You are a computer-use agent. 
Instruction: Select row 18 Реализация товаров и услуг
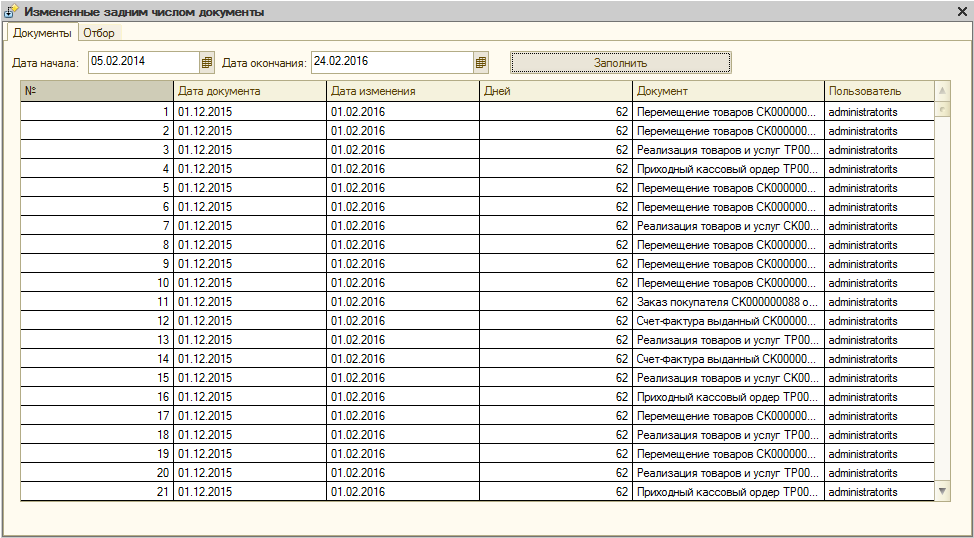[728, 435]
